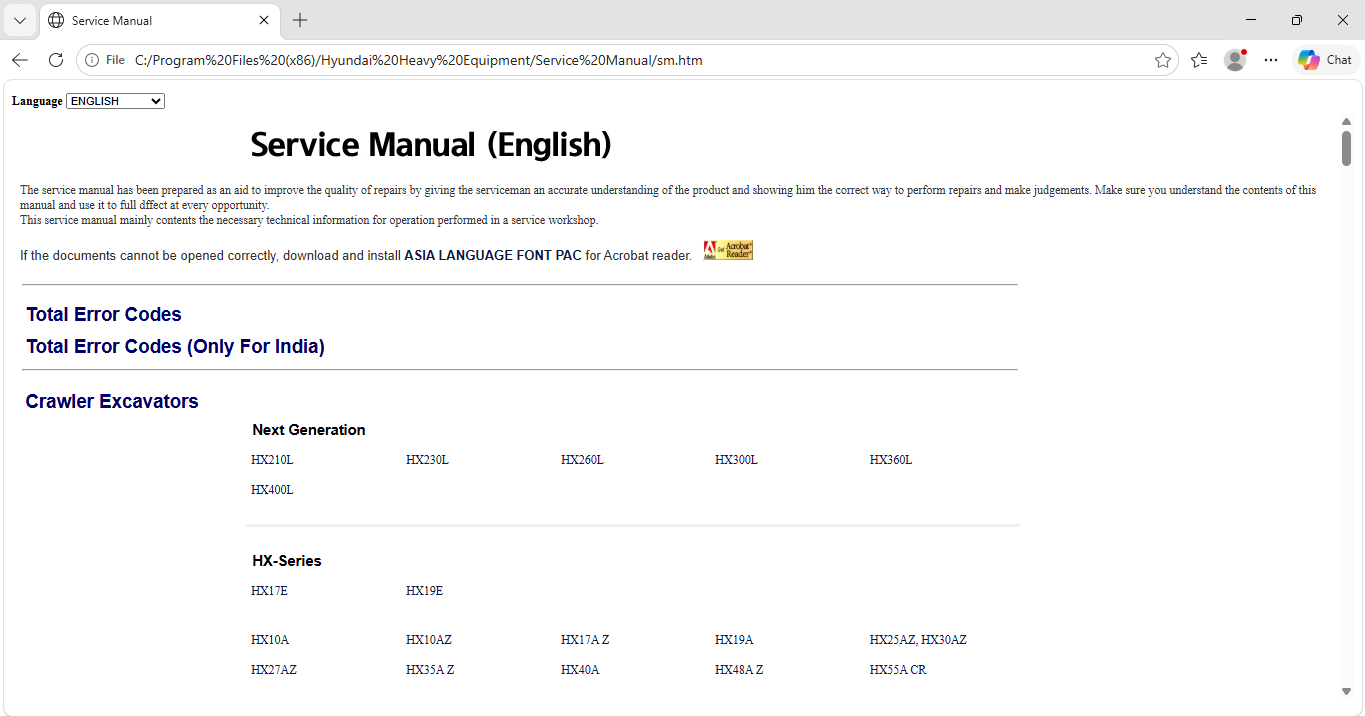Open HX48A Z service manual
This screenshot has width=1365, height=716.
[739, 670]
